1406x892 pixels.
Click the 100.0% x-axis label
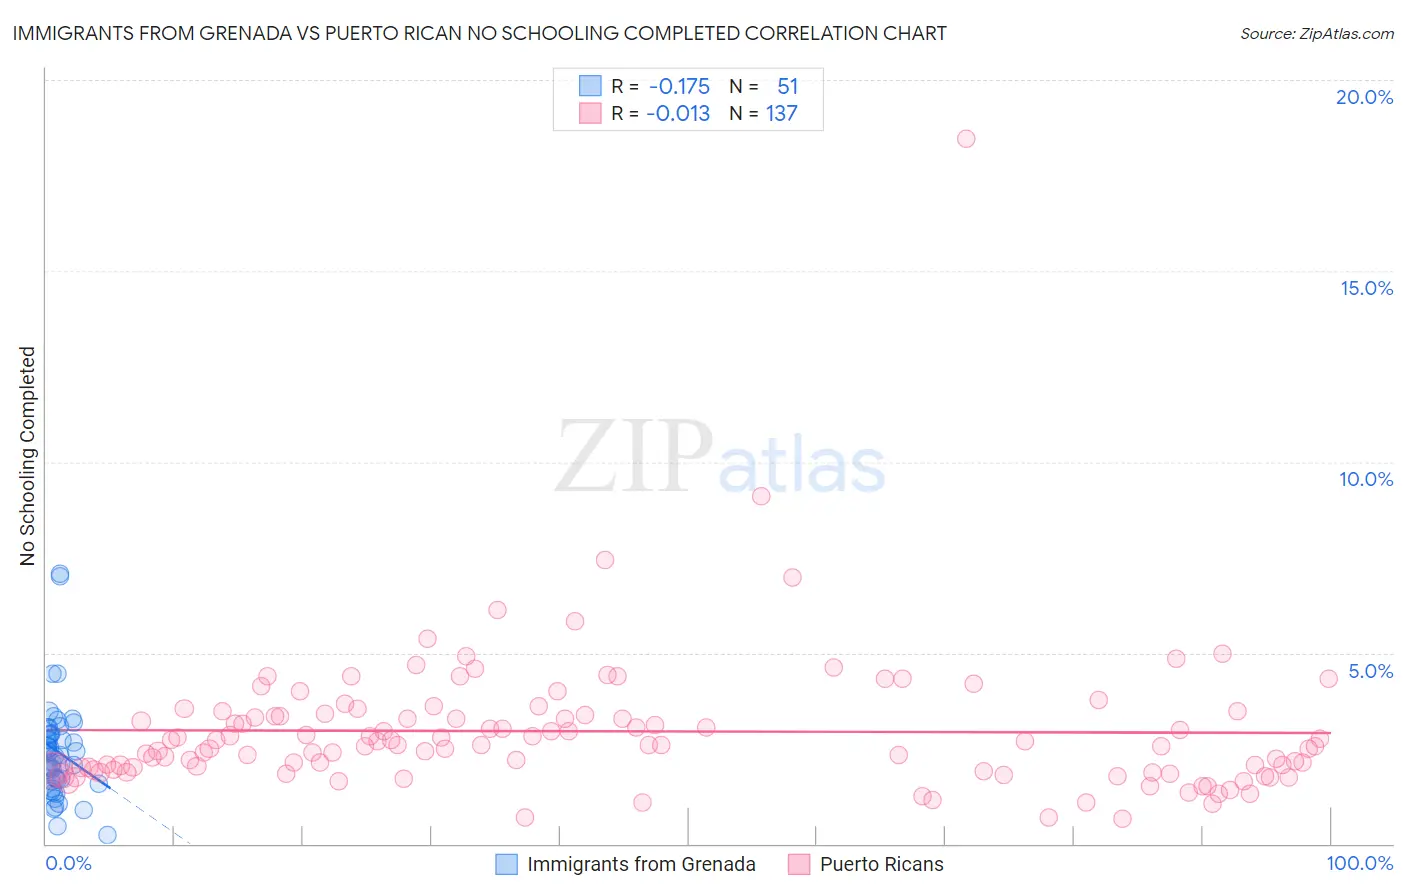pyautogui.click(x=1360, y=863)
